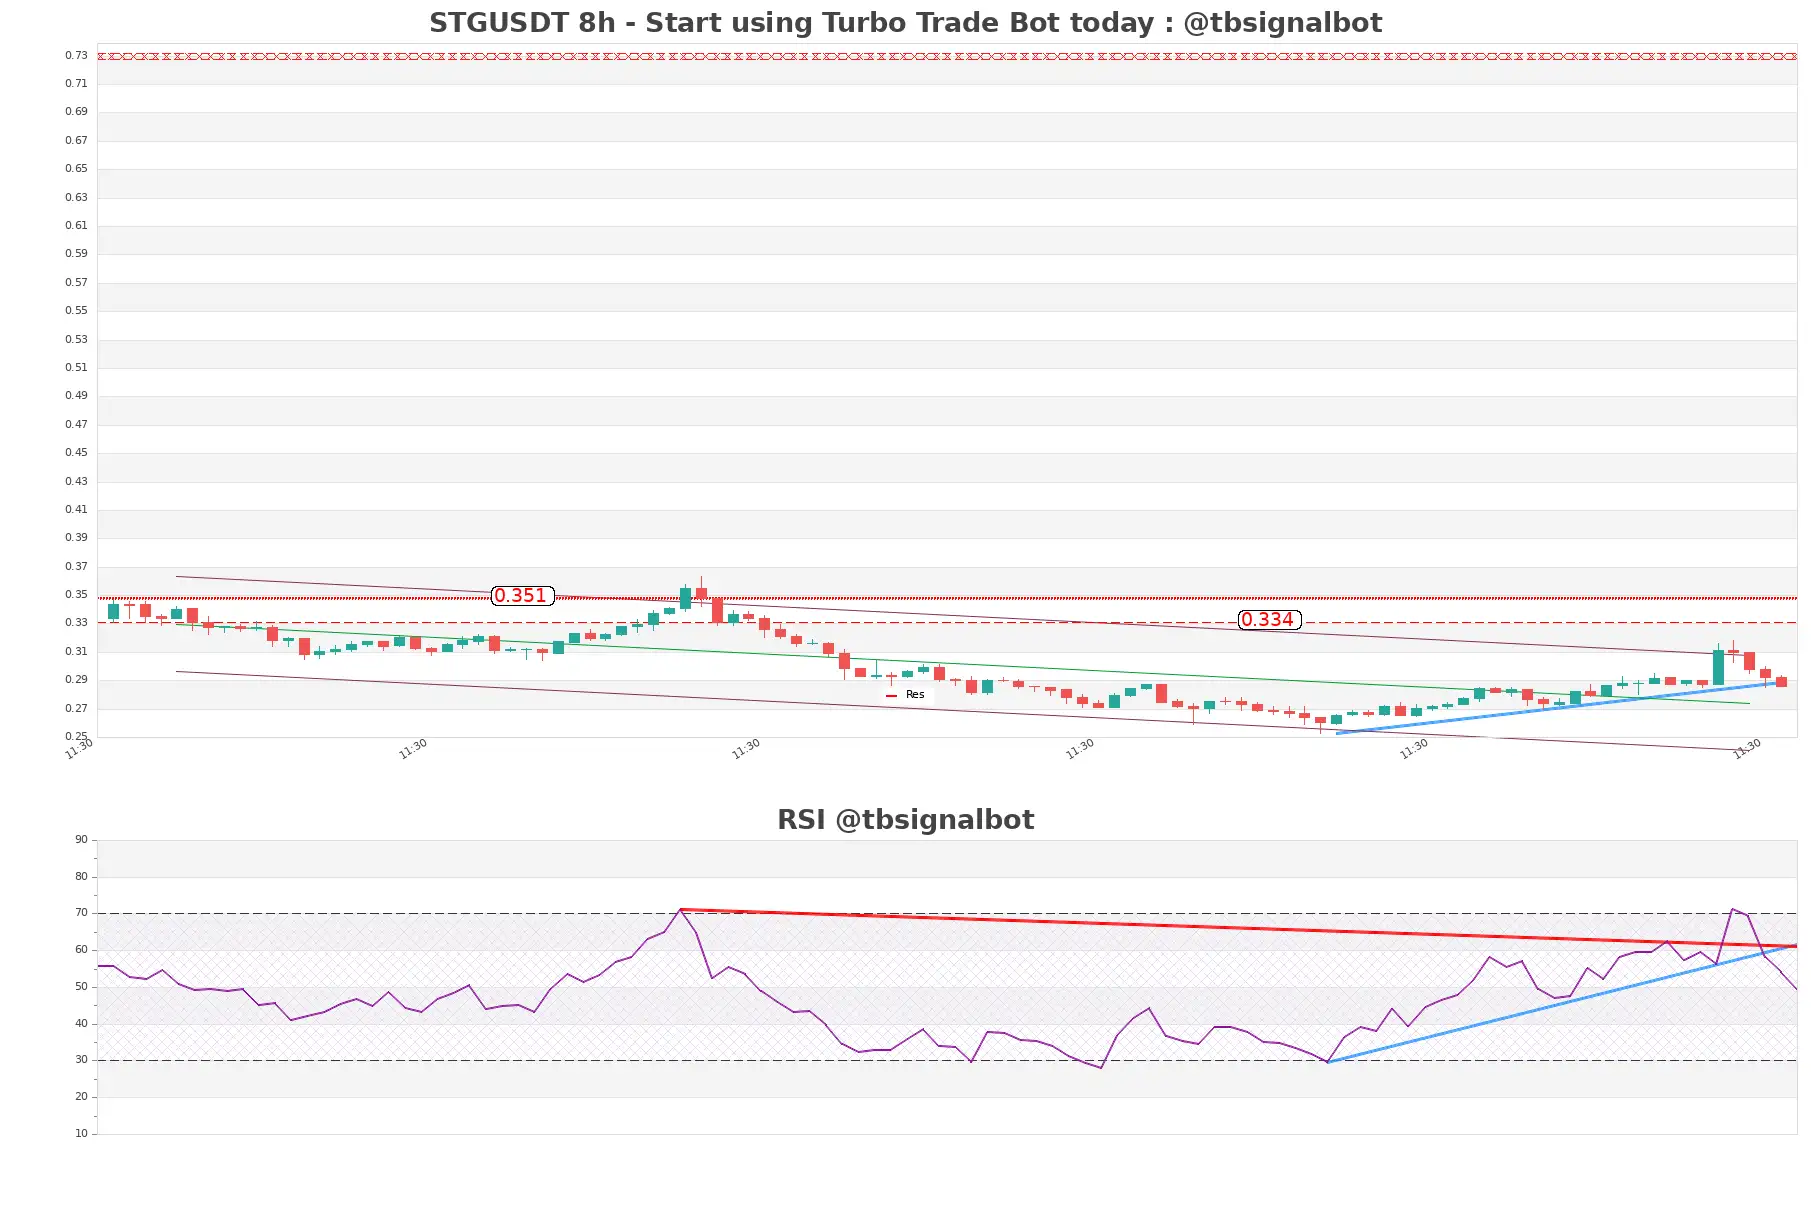Click the RSI 10 axis label
Screen dimensions: 1811x1208
click(x=81, y=1134)
